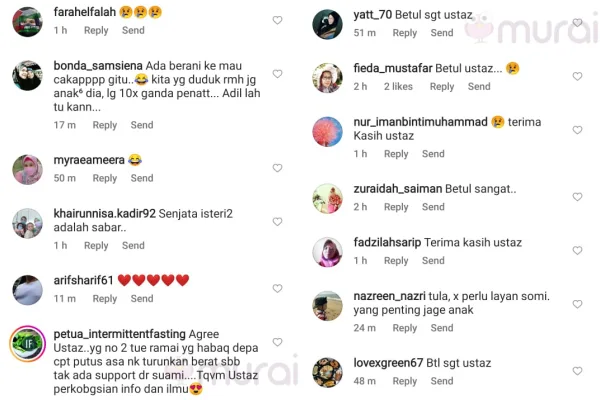Toggle like on petua_intermittentfasting's comment
600x400 pixels.
(x=277, y=342)
